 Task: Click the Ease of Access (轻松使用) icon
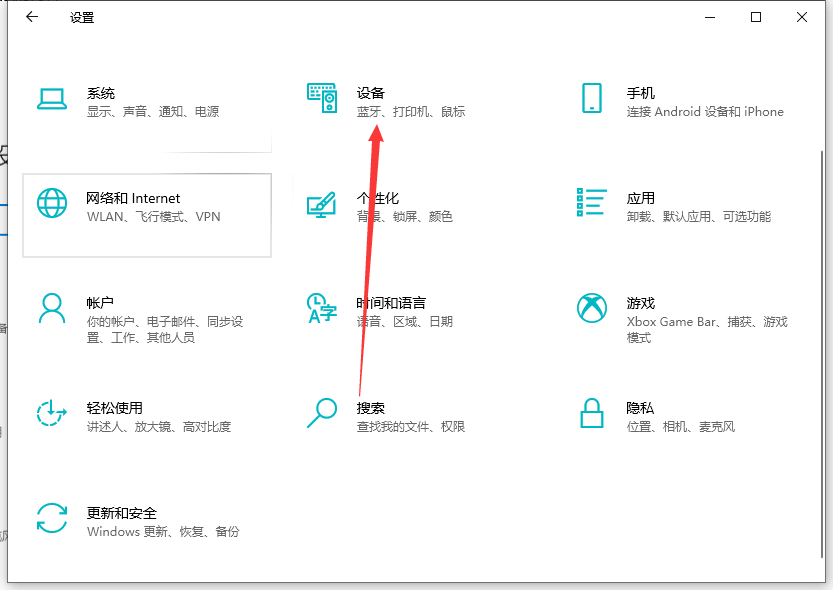click(52, 413)
